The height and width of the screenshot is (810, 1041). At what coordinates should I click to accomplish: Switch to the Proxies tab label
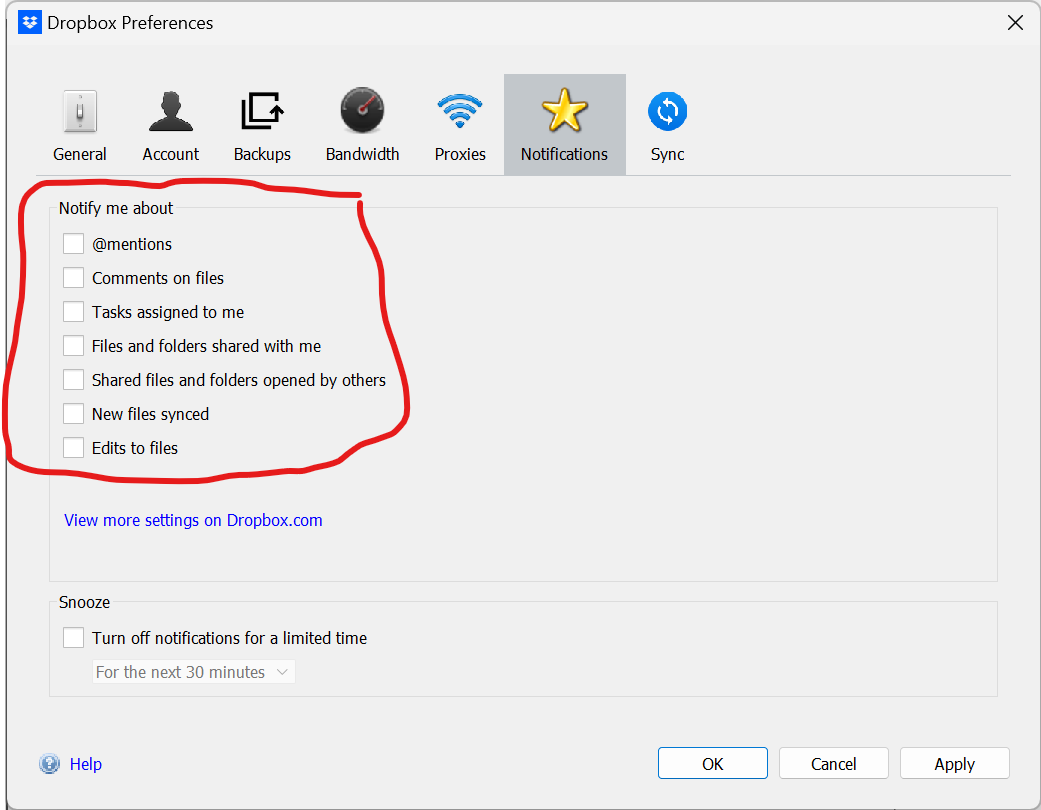460,154
